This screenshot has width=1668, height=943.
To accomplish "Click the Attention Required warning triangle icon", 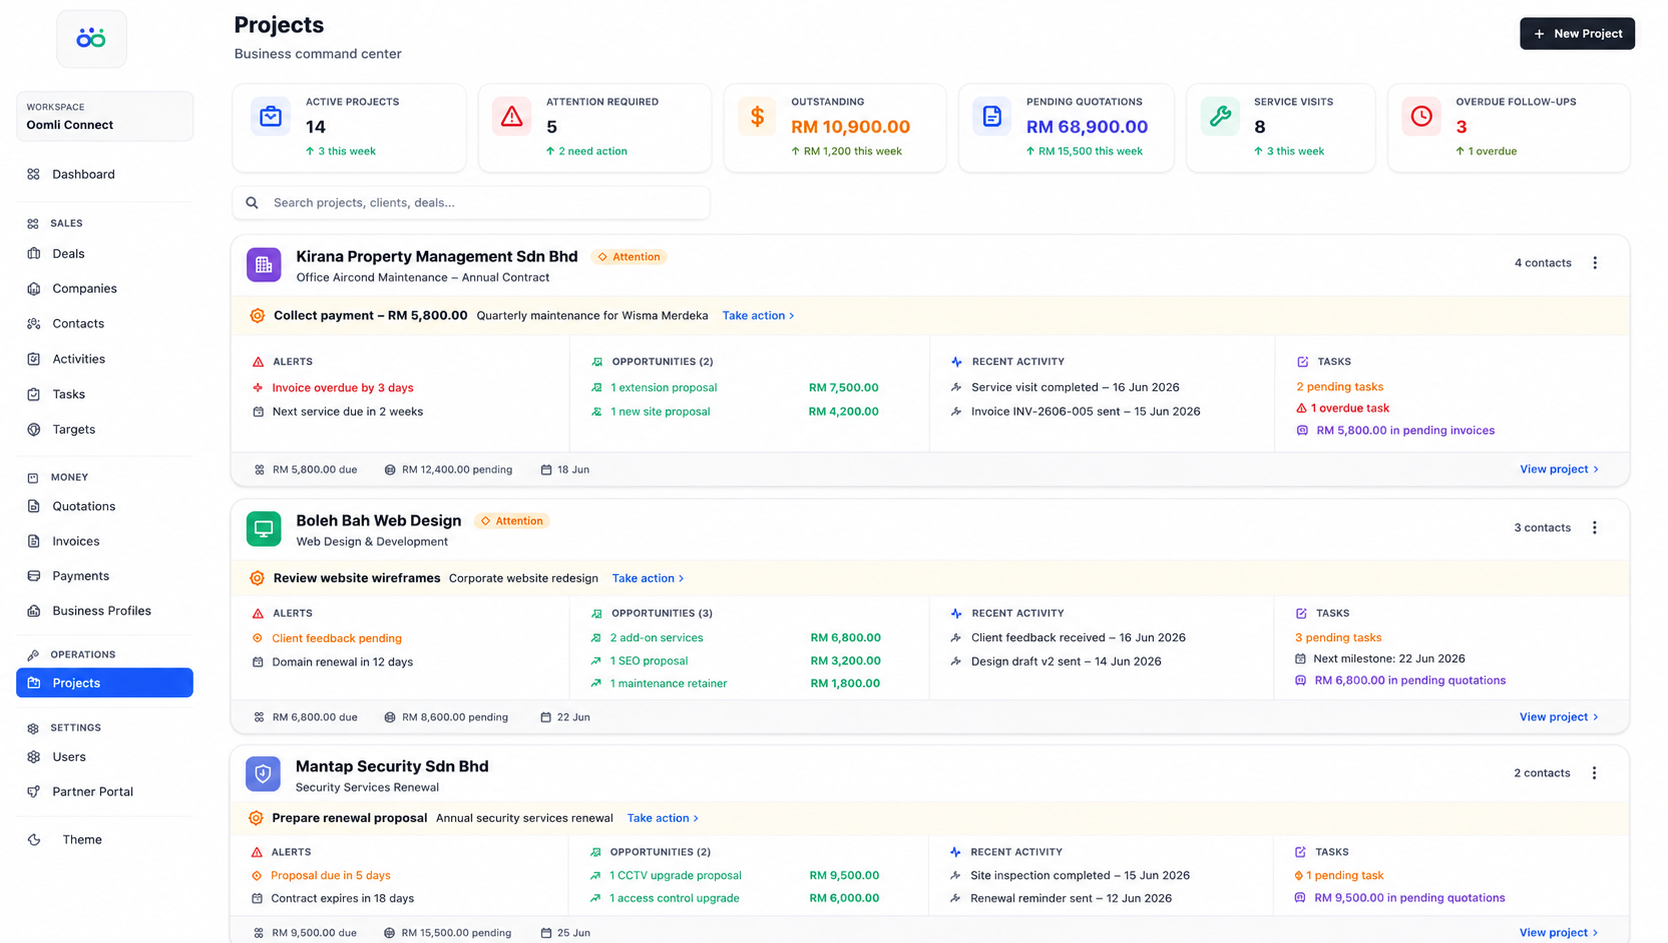I will (x=512, y=117).
